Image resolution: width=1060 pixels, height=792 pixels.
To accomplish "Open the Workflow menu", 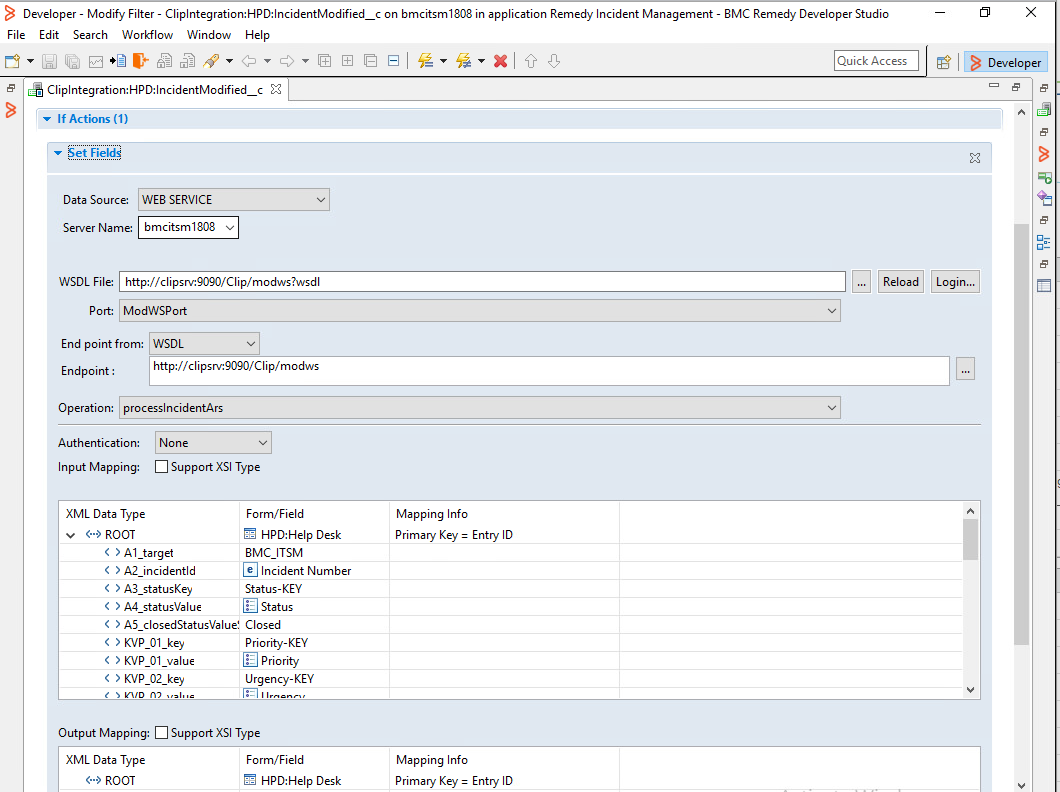I will 147,35.
